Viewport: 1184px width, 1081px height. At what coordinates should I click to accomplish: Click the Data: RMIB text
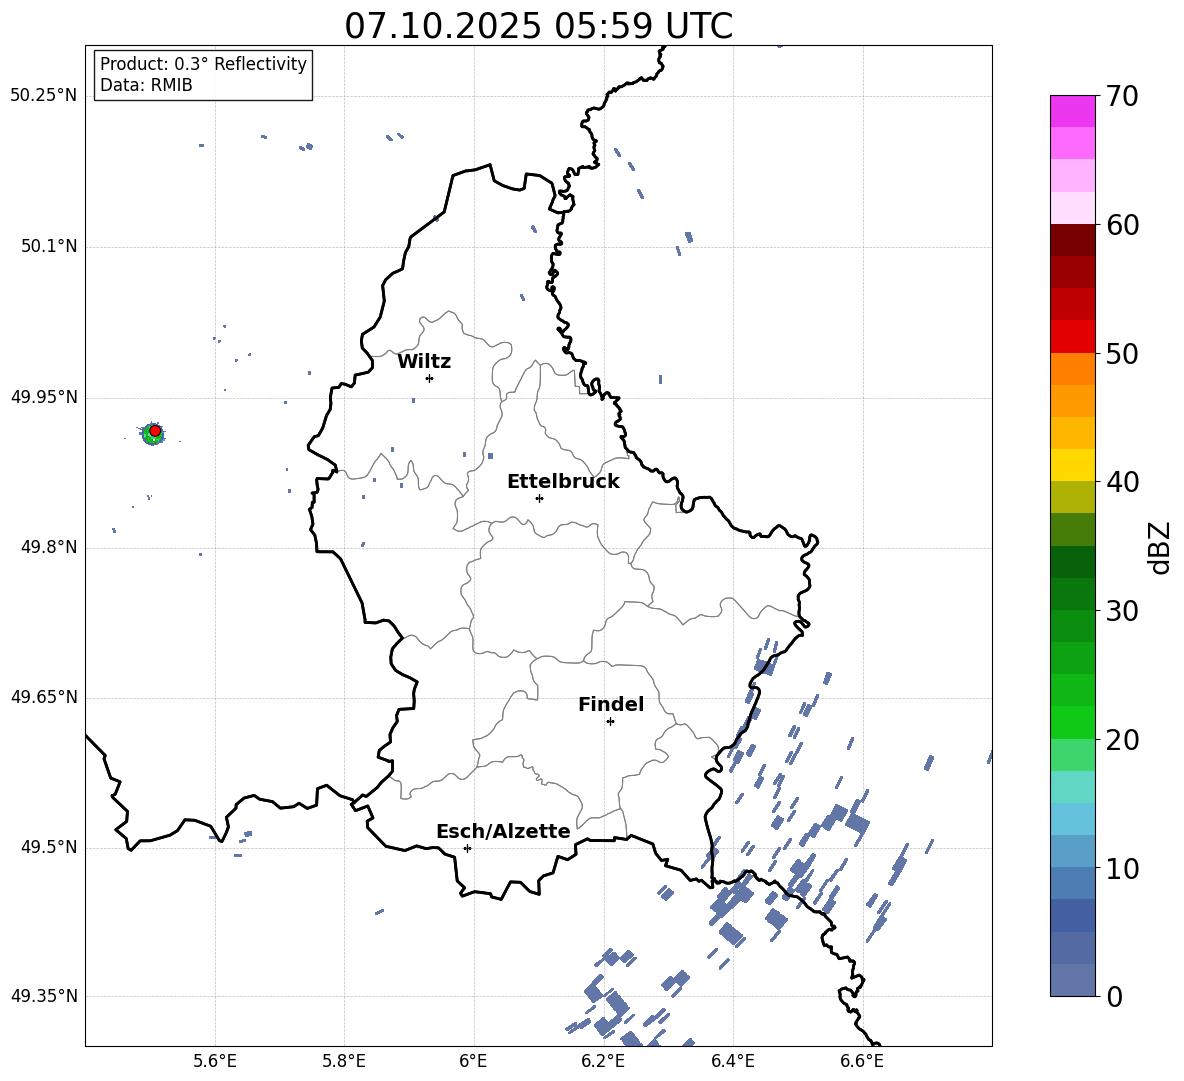click(146, 85)
